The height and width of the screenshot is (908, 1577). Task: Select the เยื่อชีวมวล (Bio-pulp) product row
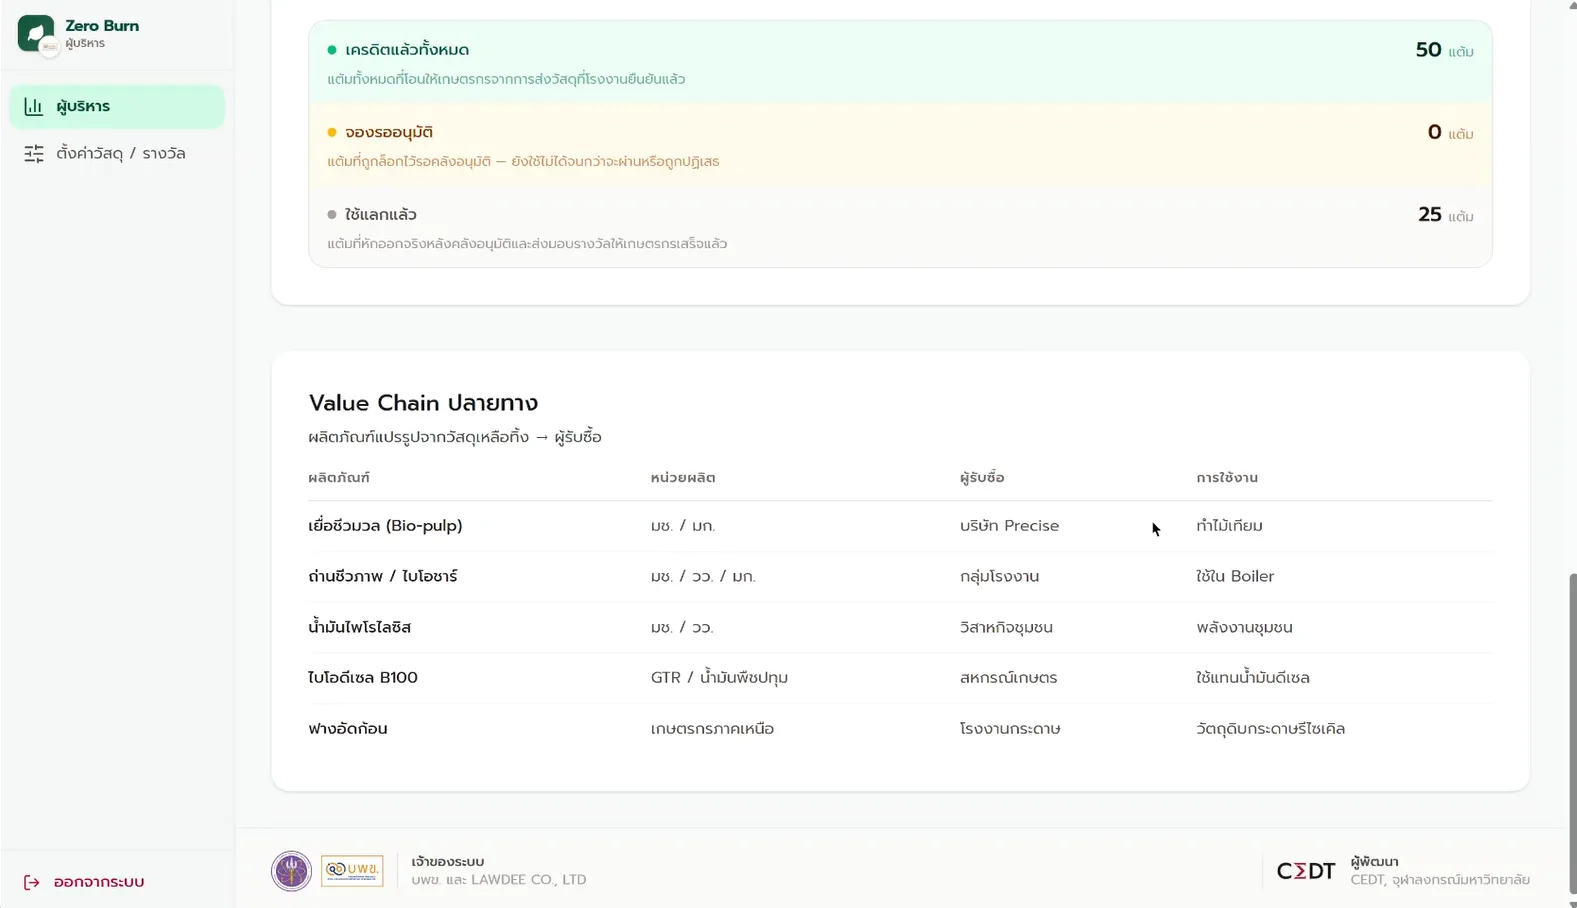point(900,526)
